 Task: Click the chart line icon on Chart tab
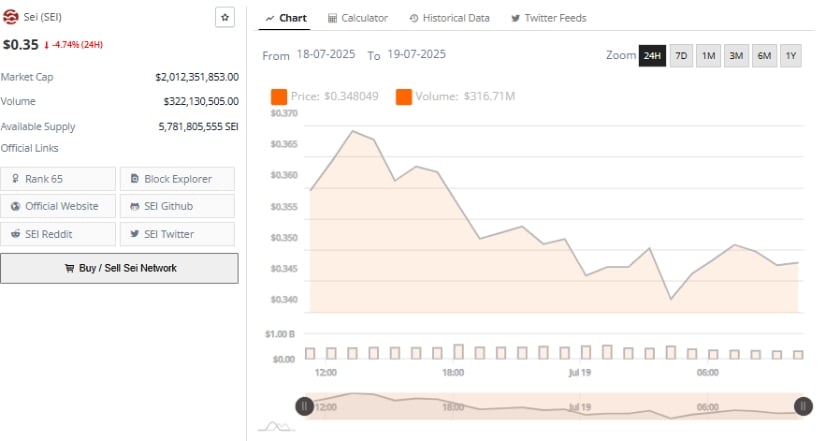coord(270,18)
